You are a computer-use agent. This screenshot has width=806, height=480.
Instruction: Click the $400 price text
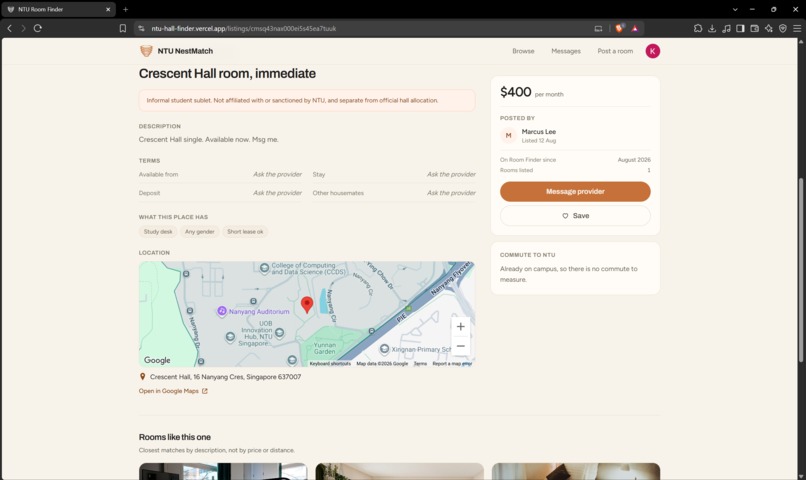516,92
